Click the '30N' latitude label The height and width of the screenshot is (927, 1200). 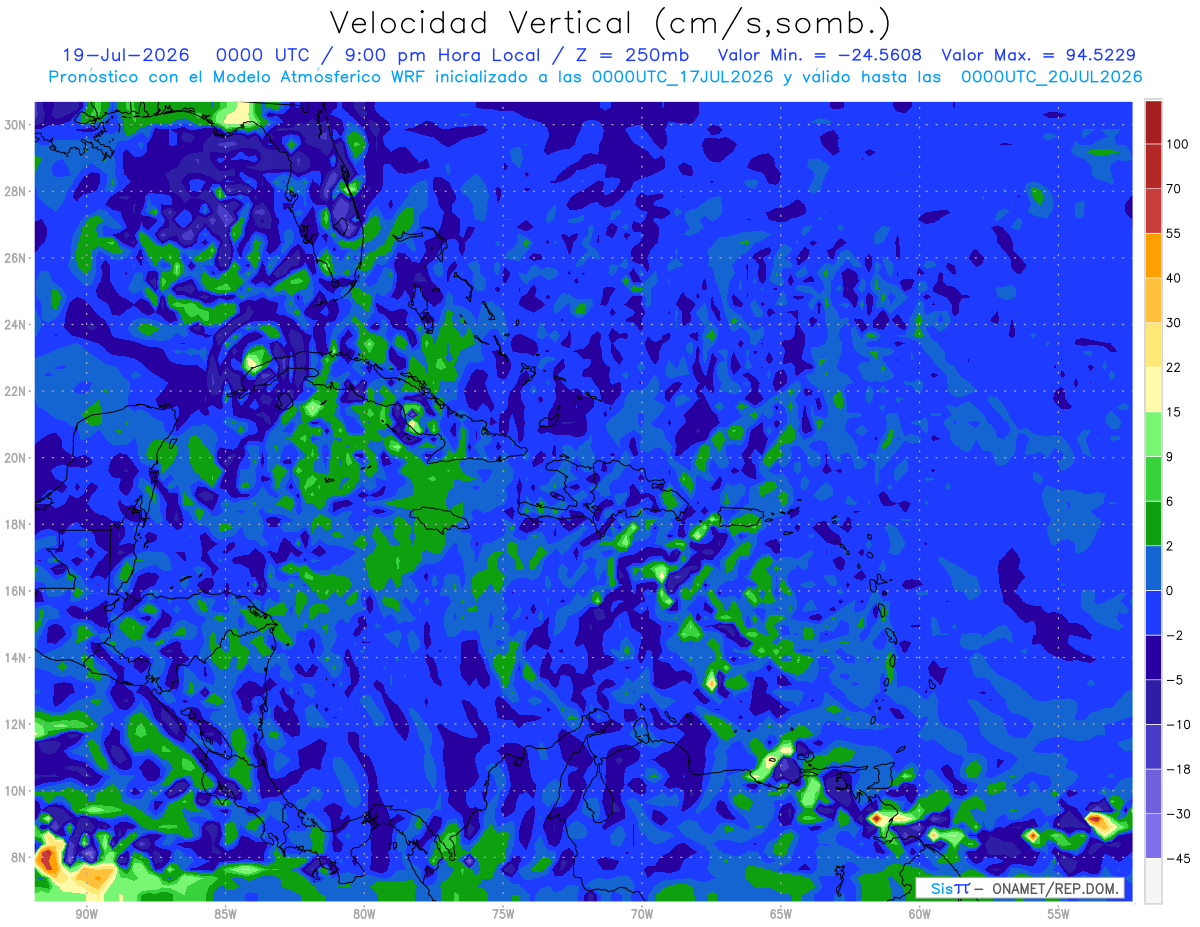coord(14,125)
